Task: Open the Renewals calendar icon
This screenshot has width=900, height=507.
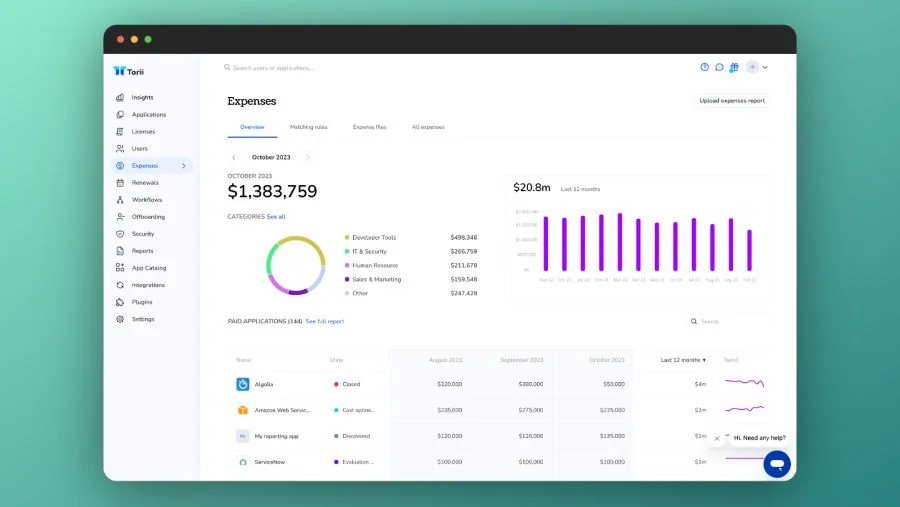Action: click(120, 183)
